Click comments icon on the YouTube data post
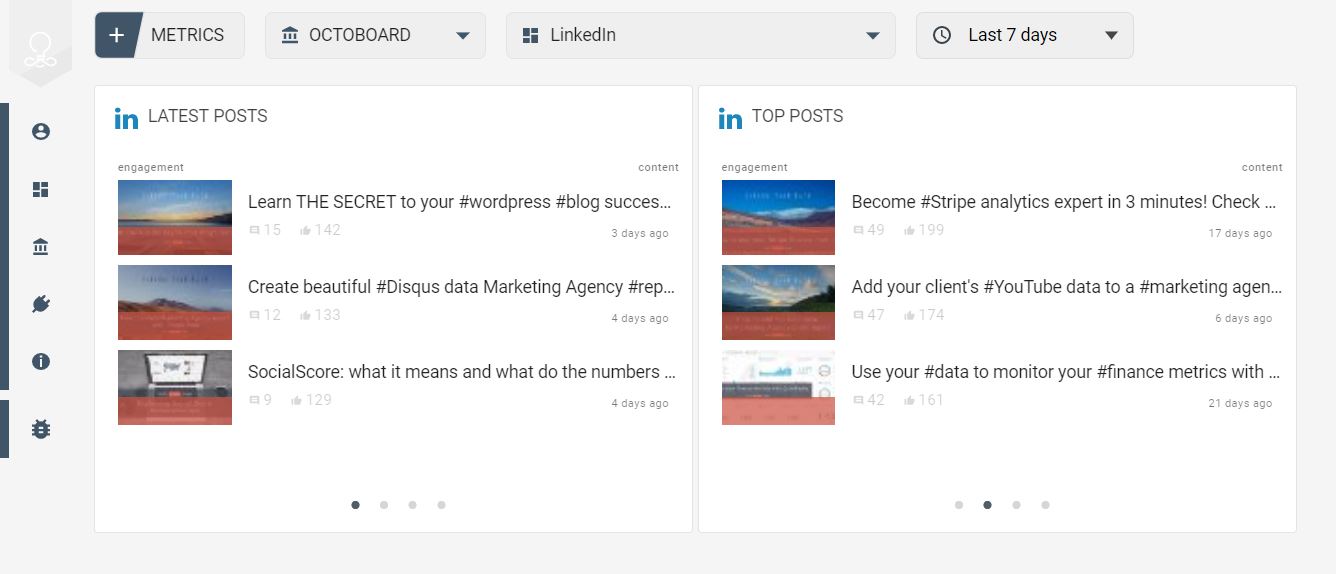The height and width of the screenshot is (574, 1336). [858, 315]
